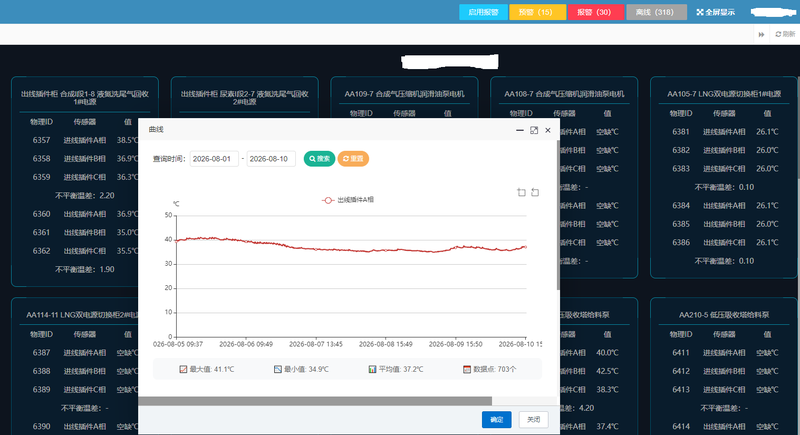
Task: Maximize the 曲线 dialog
Action: pyautogui.click(x=534, y=131)
